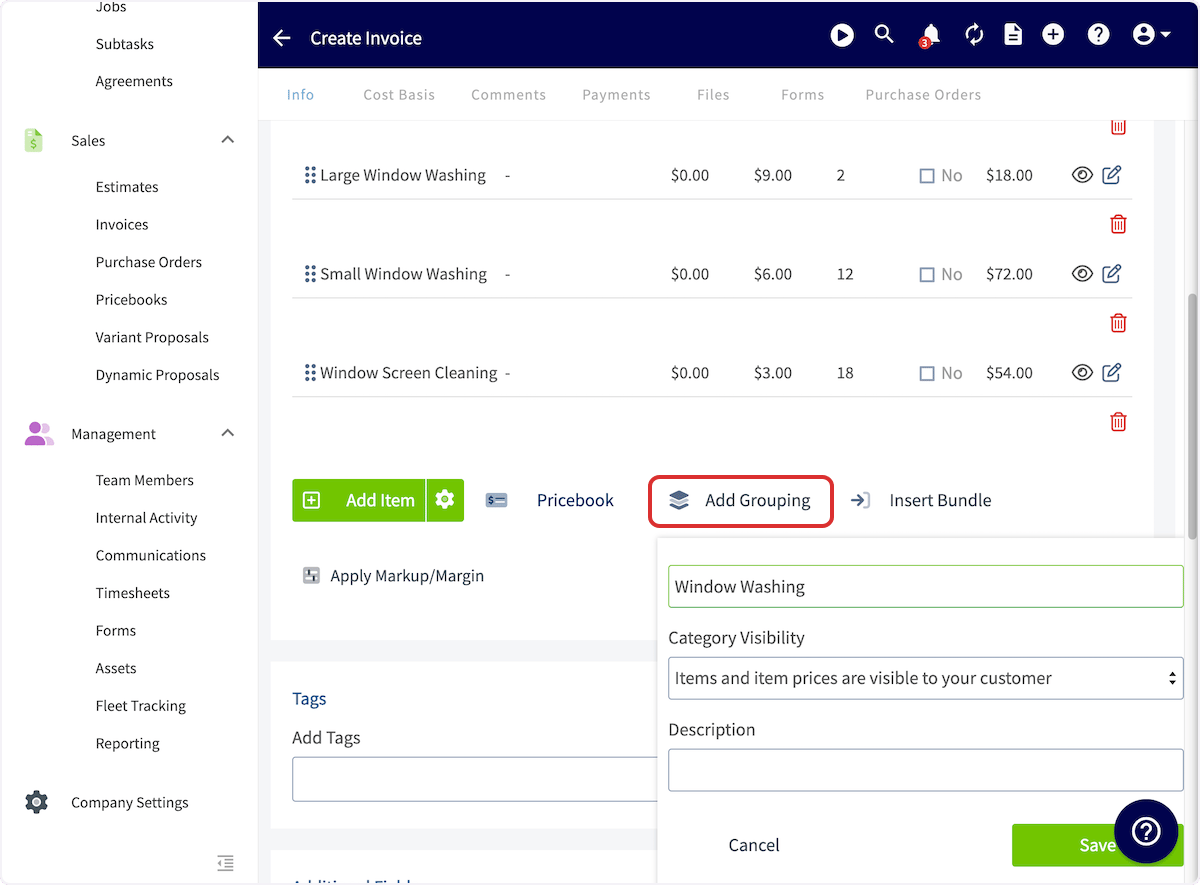This screenshot has width=1200, height=885.
Task: Toggle visibility of Window Screen Cleaning
Action: [x=1082, y=373]
